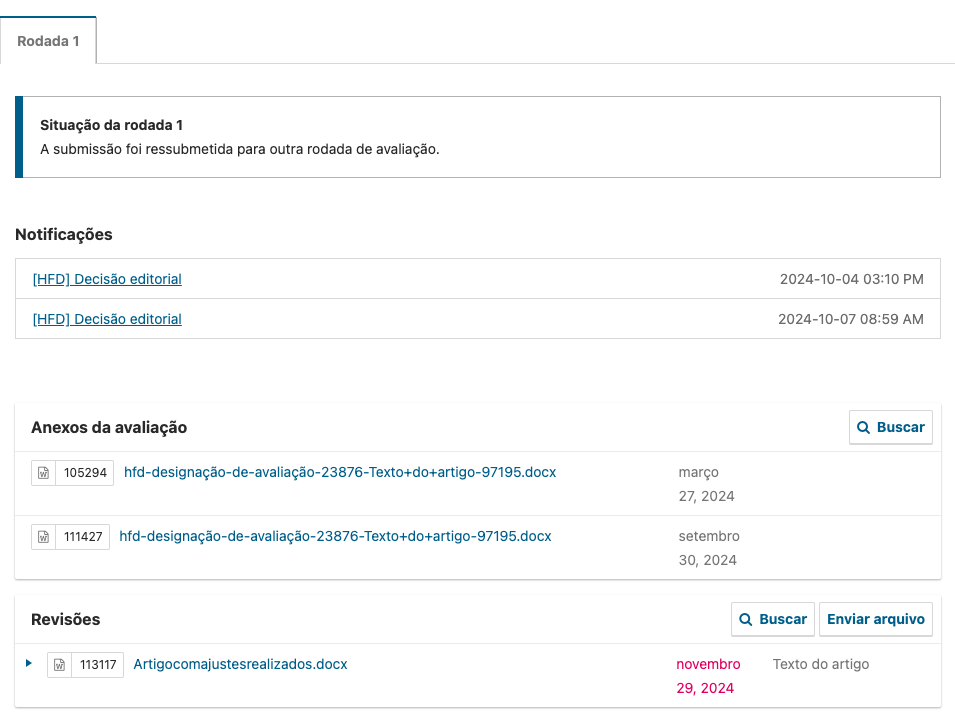
Task: Click the file ID number 105294
Action: tap(85, 473)
